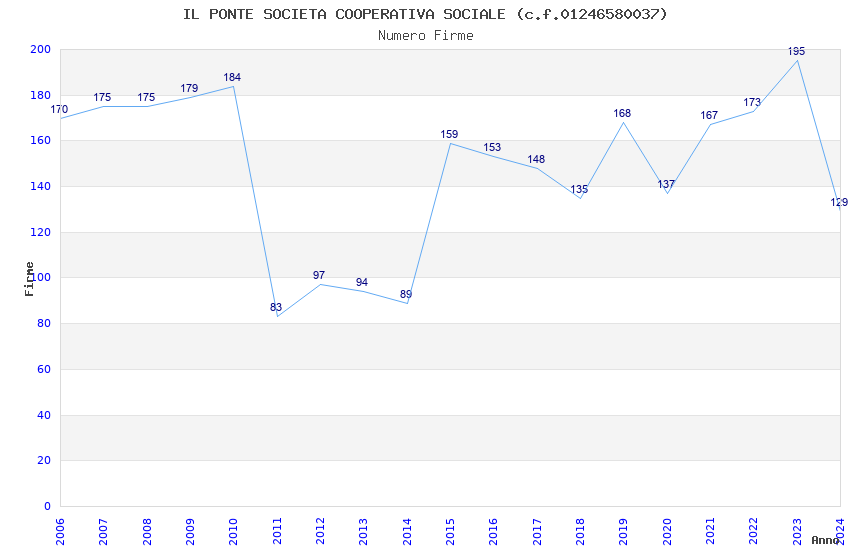
Task: Select the x-axis year 2013
Action: tap(363, 531)
